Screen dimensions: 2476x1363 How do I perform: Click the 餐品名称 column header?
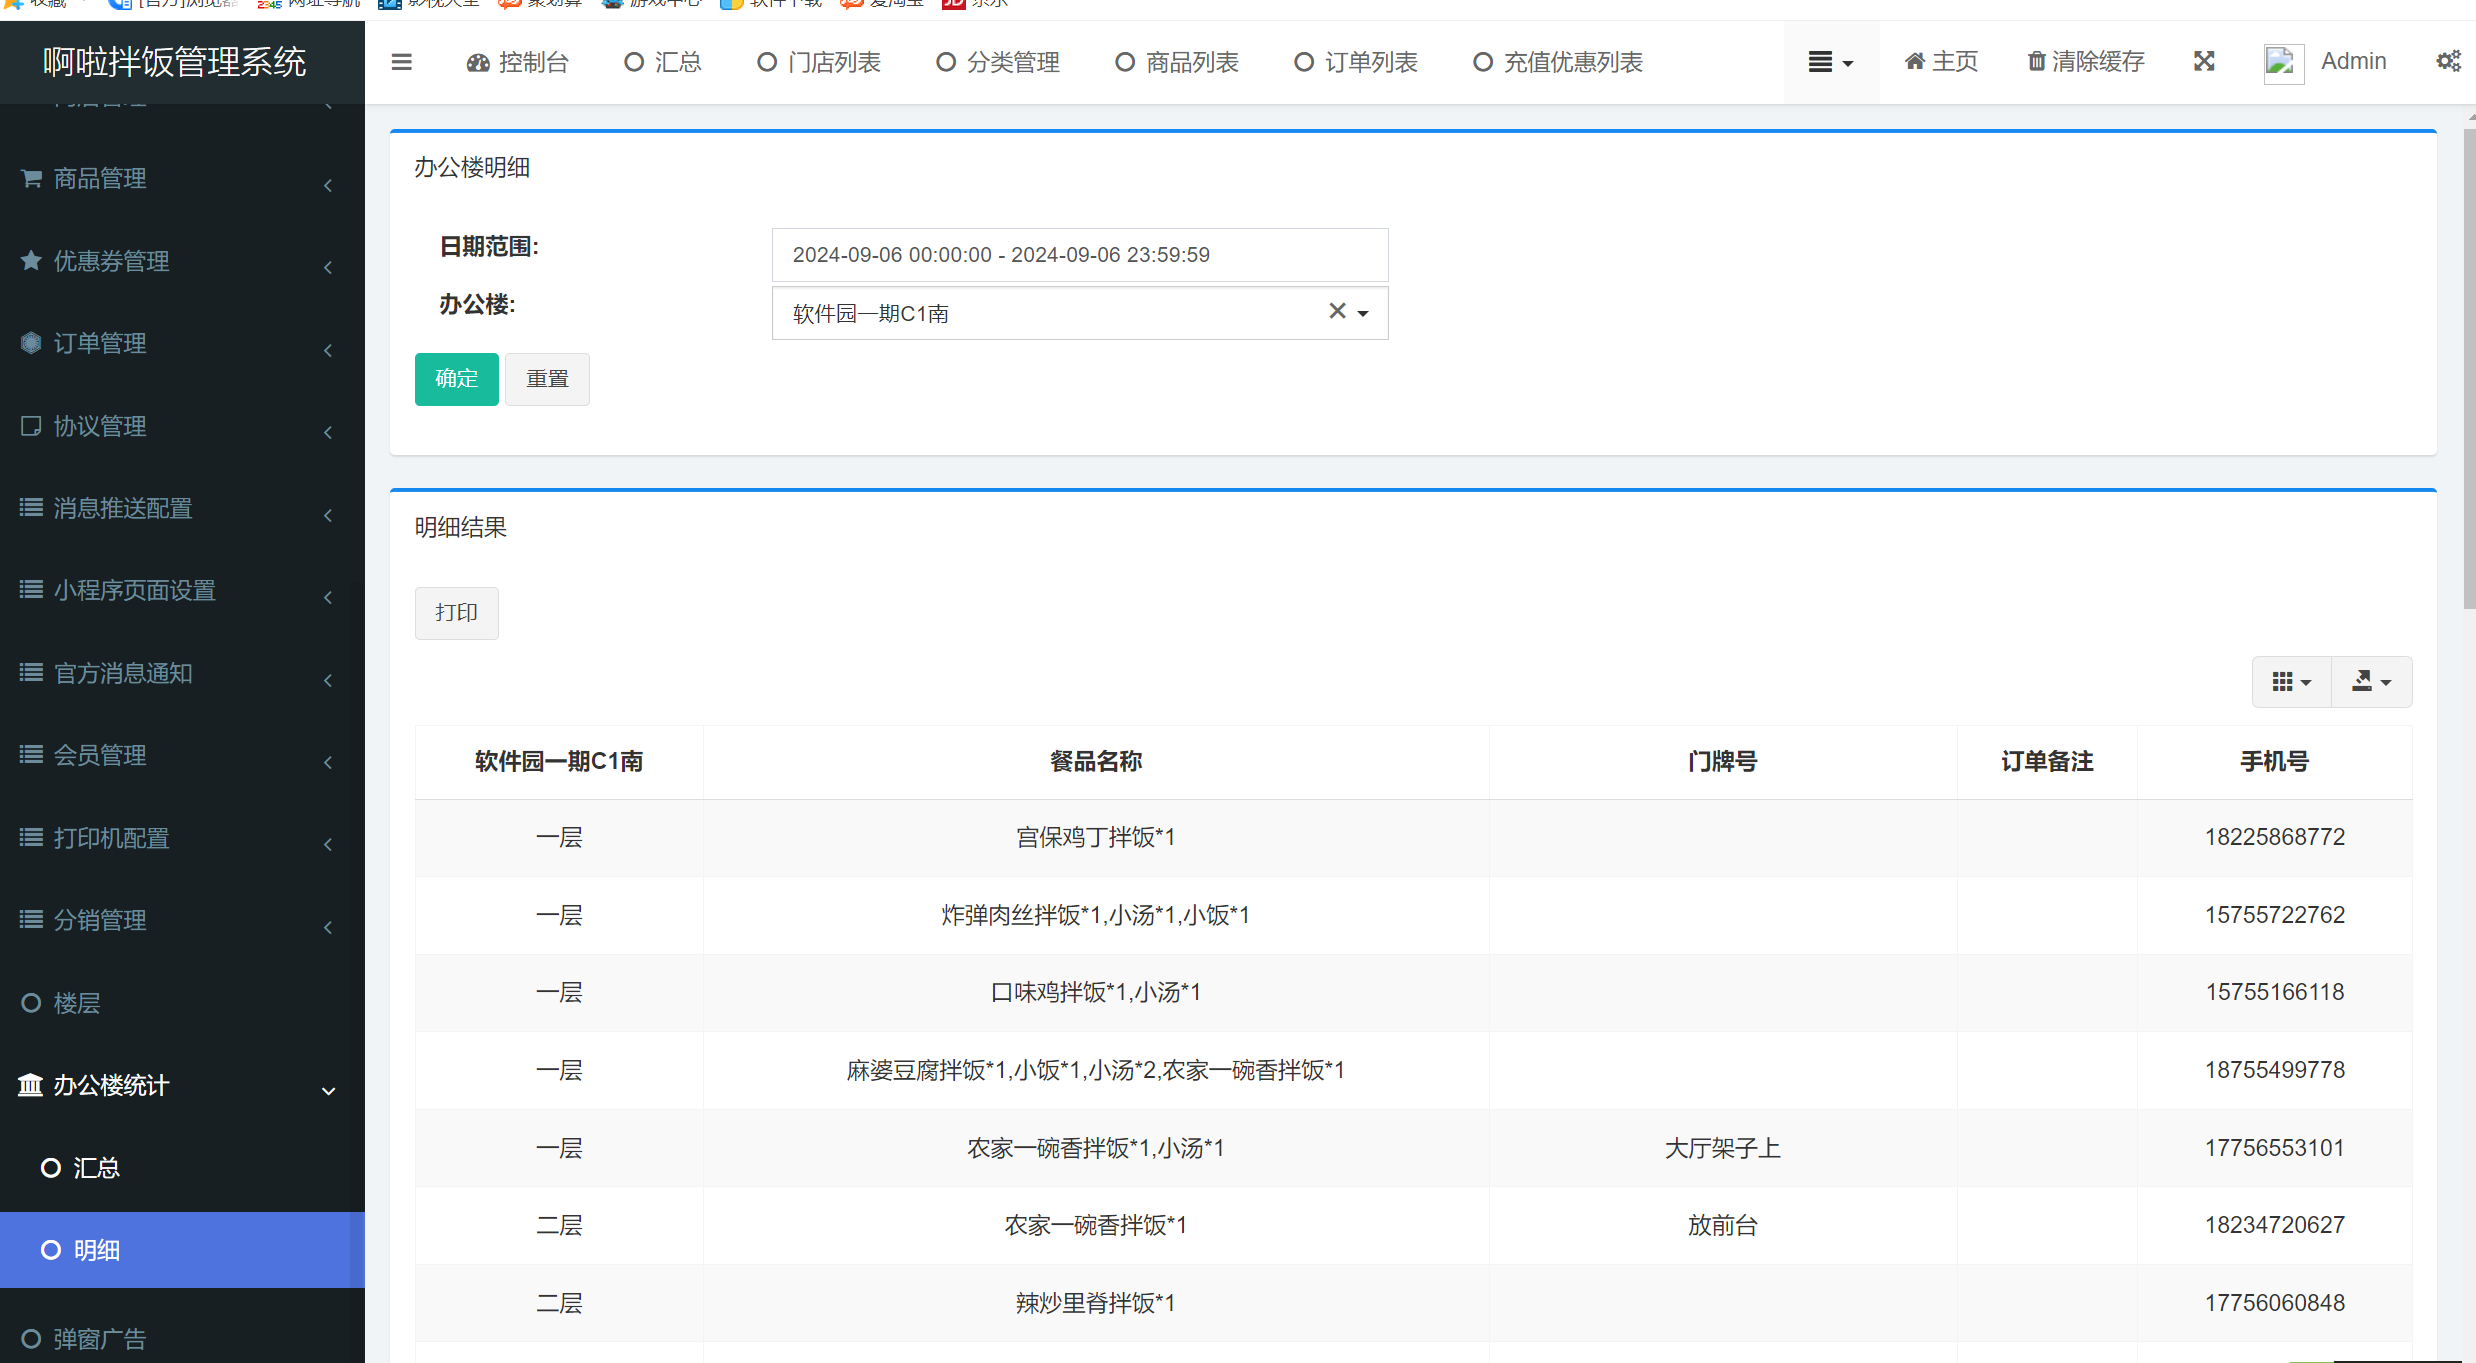click(1096, 762)
